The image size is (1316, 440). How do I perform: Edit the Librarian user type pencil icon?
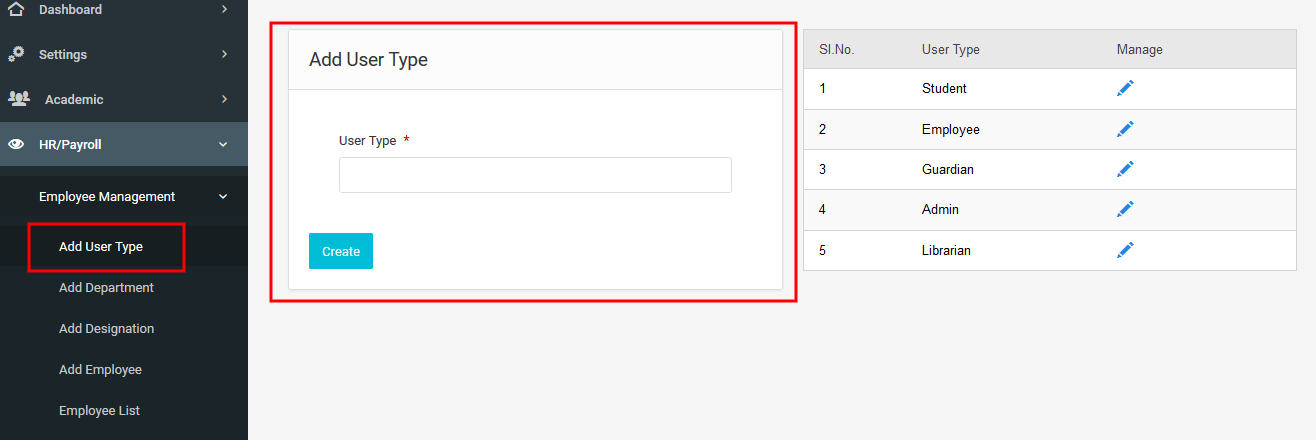click(x=1125, y=250)
